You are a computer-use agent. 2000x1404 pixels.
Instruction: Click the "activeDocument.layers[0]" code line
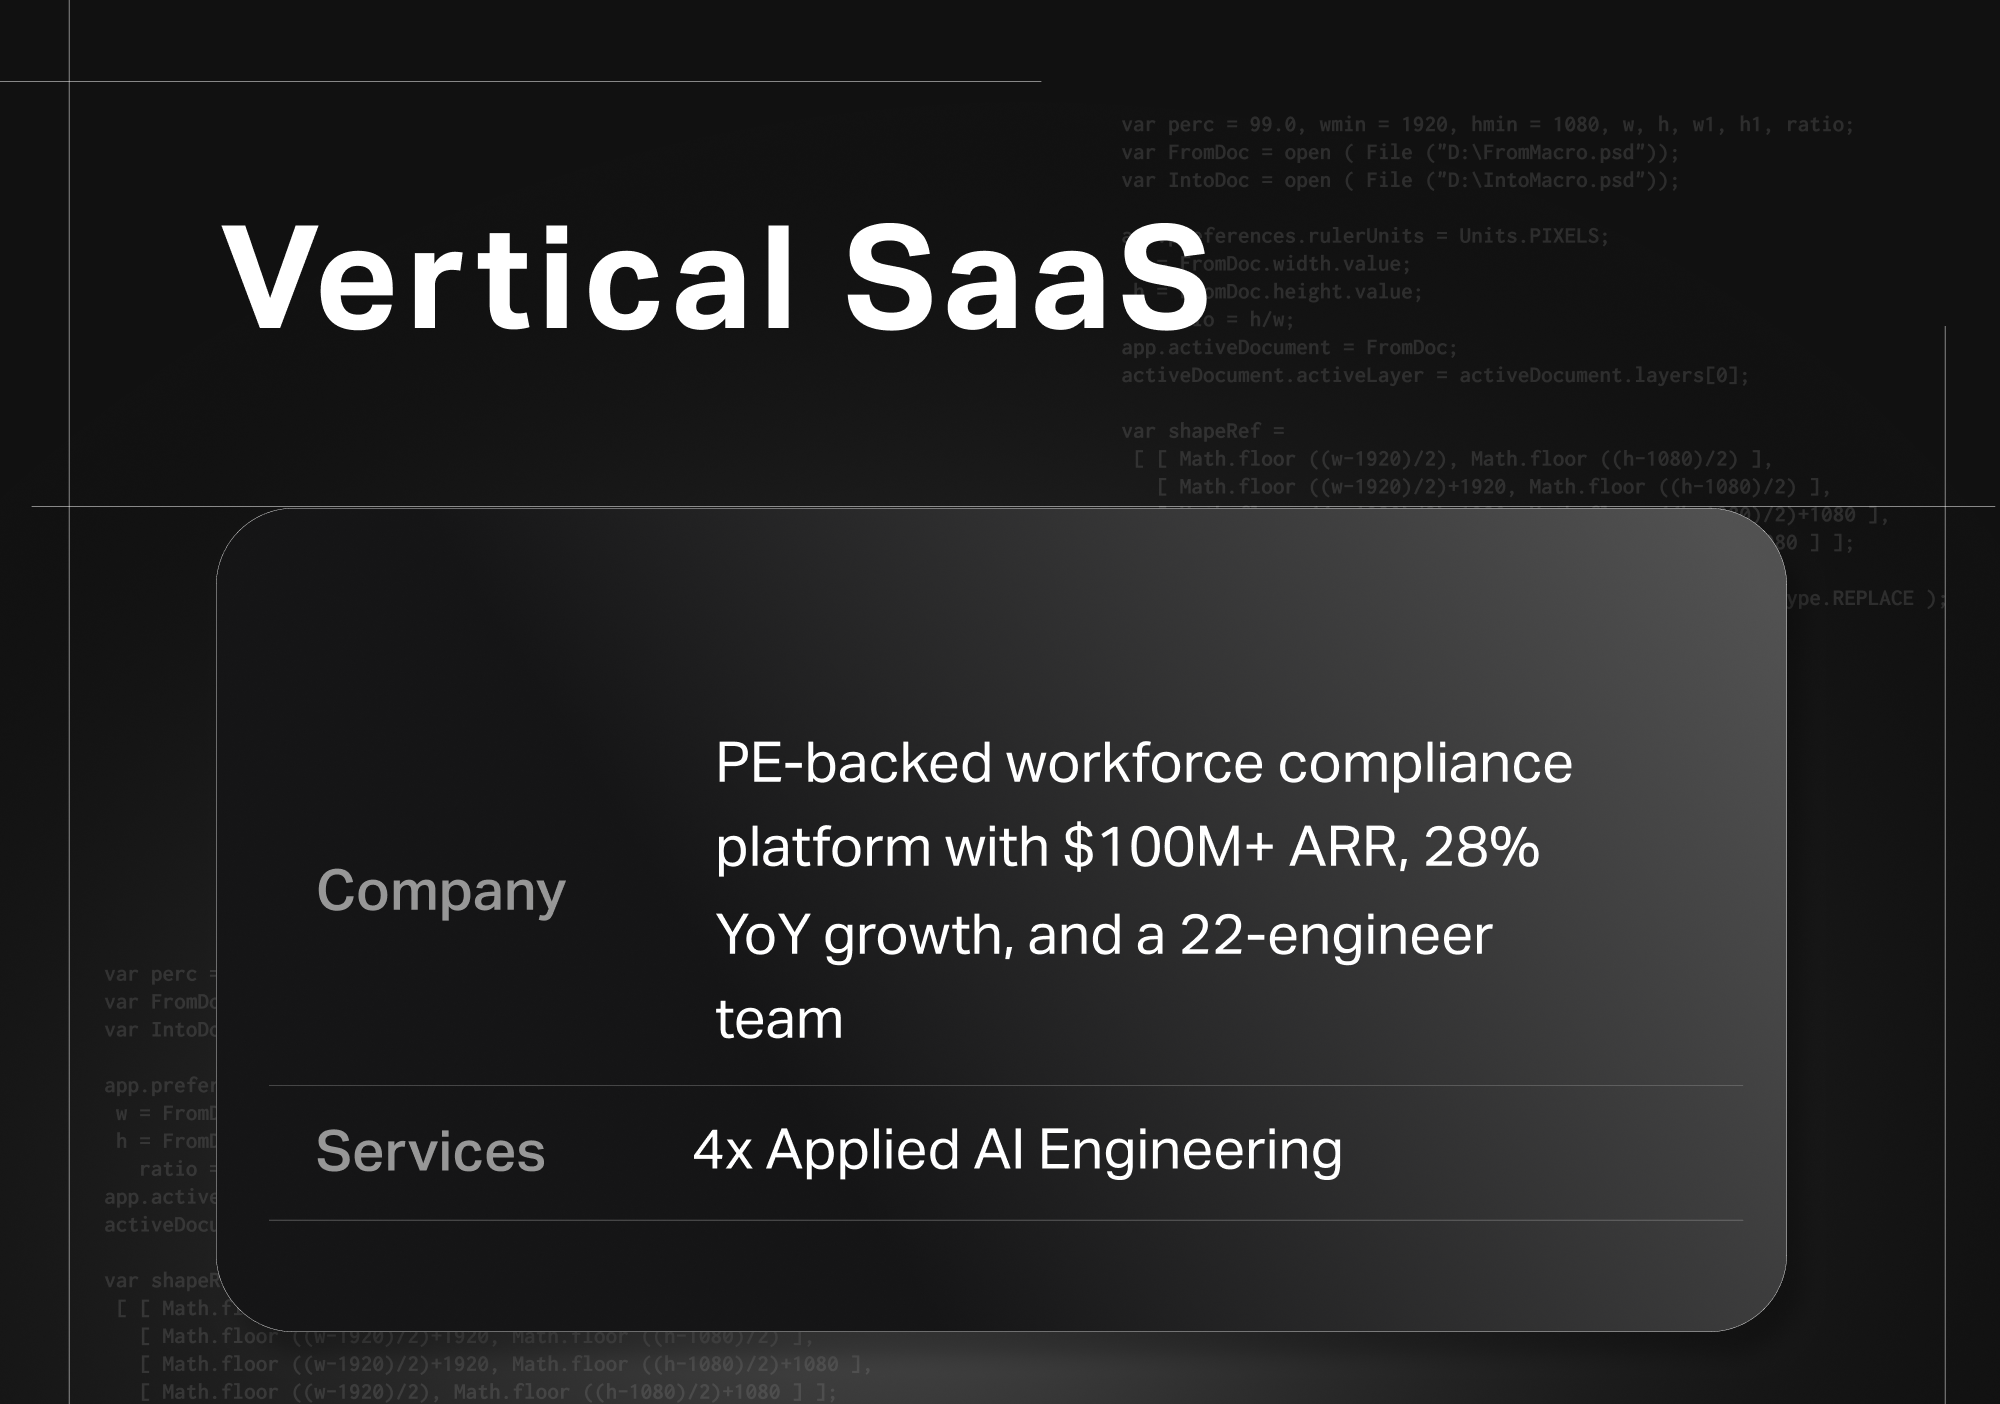[x=1434, y=376]
